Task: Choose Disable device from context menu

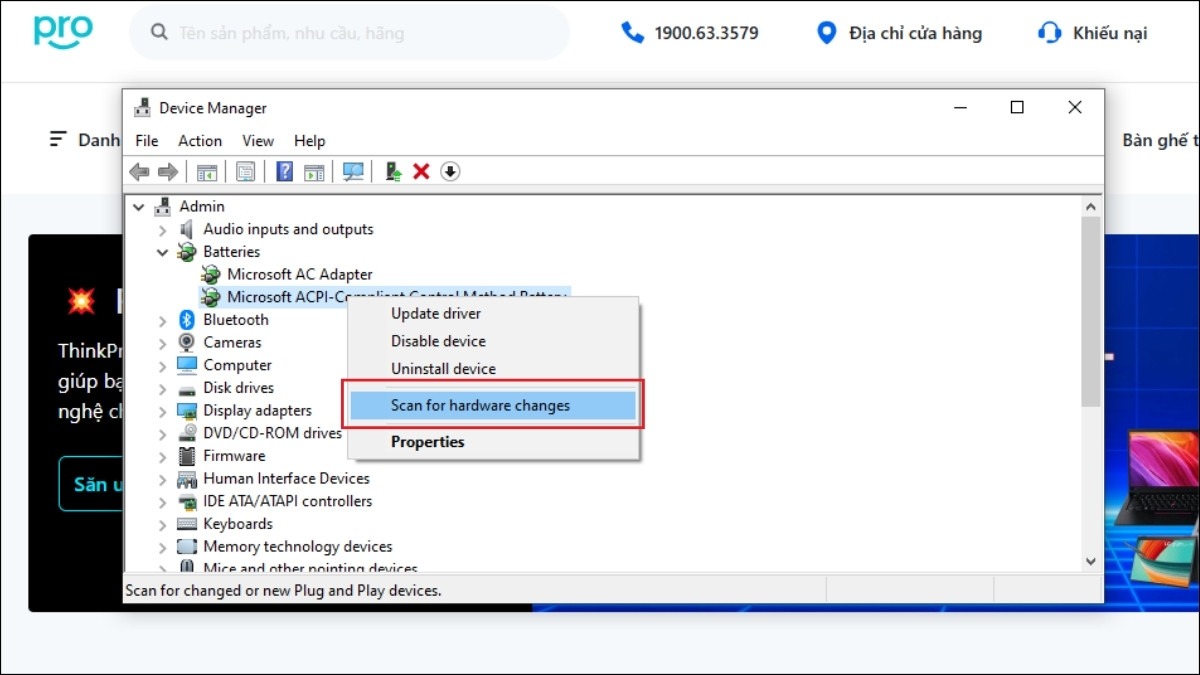Action: (492, 341)
